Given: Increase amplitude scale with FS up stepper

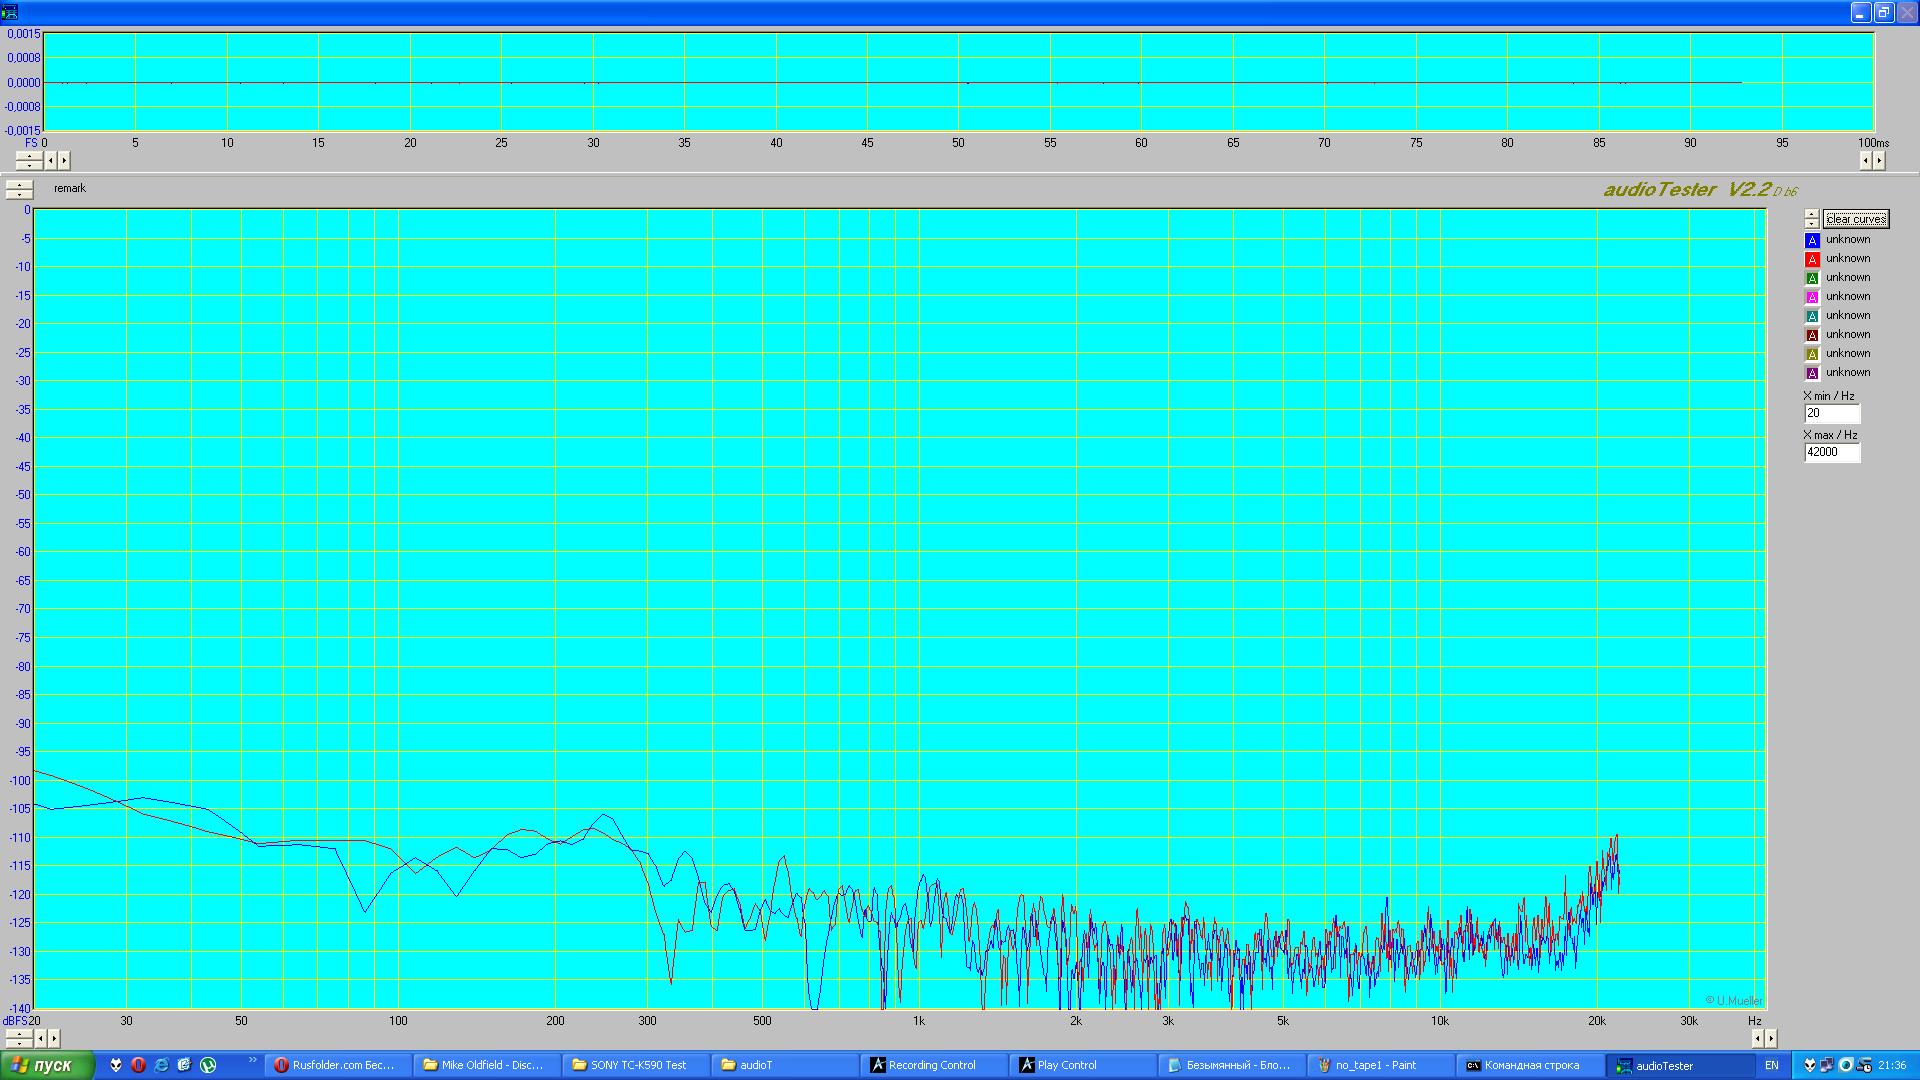Looking at the screenshot, I should [29, 155].
